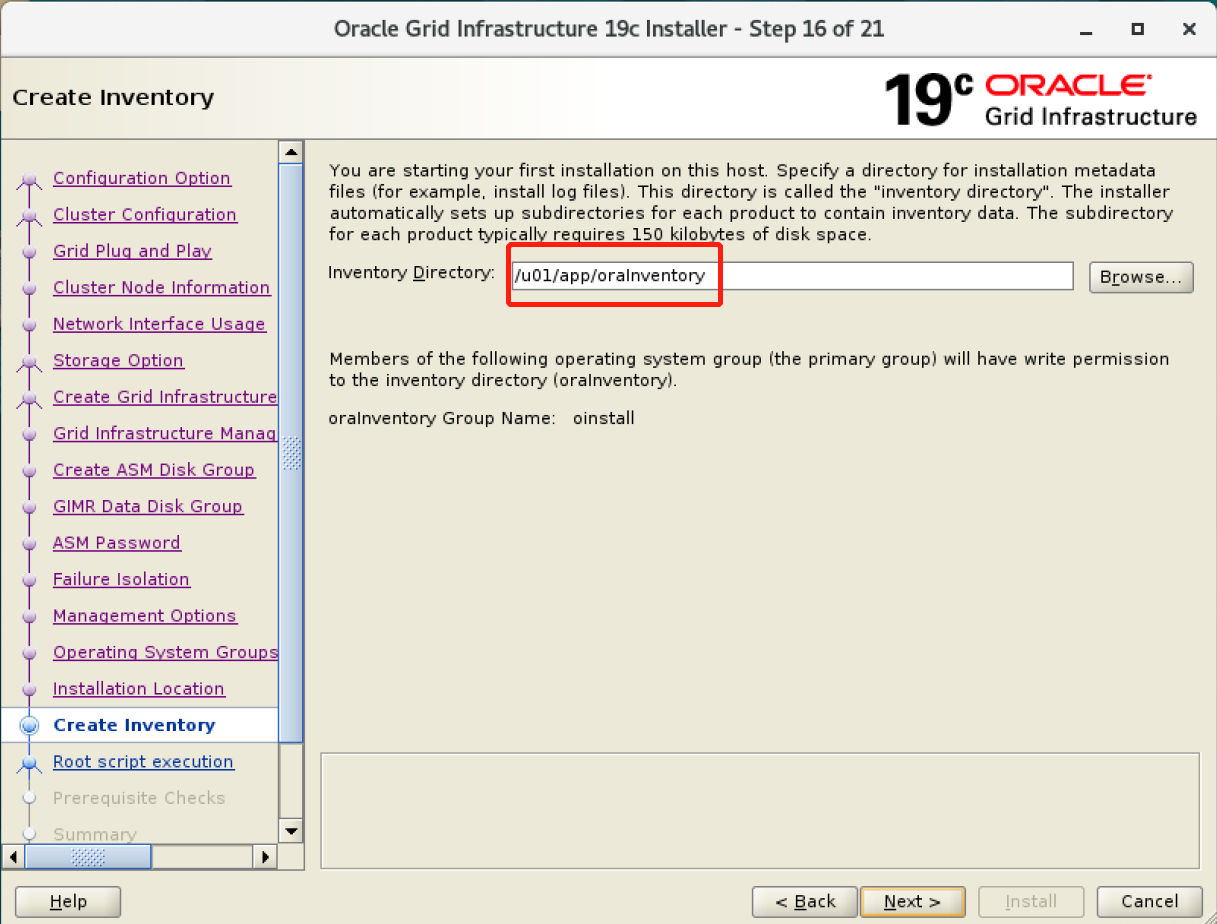Click the Failure Isolation step bullet

(x=30, y=581)
